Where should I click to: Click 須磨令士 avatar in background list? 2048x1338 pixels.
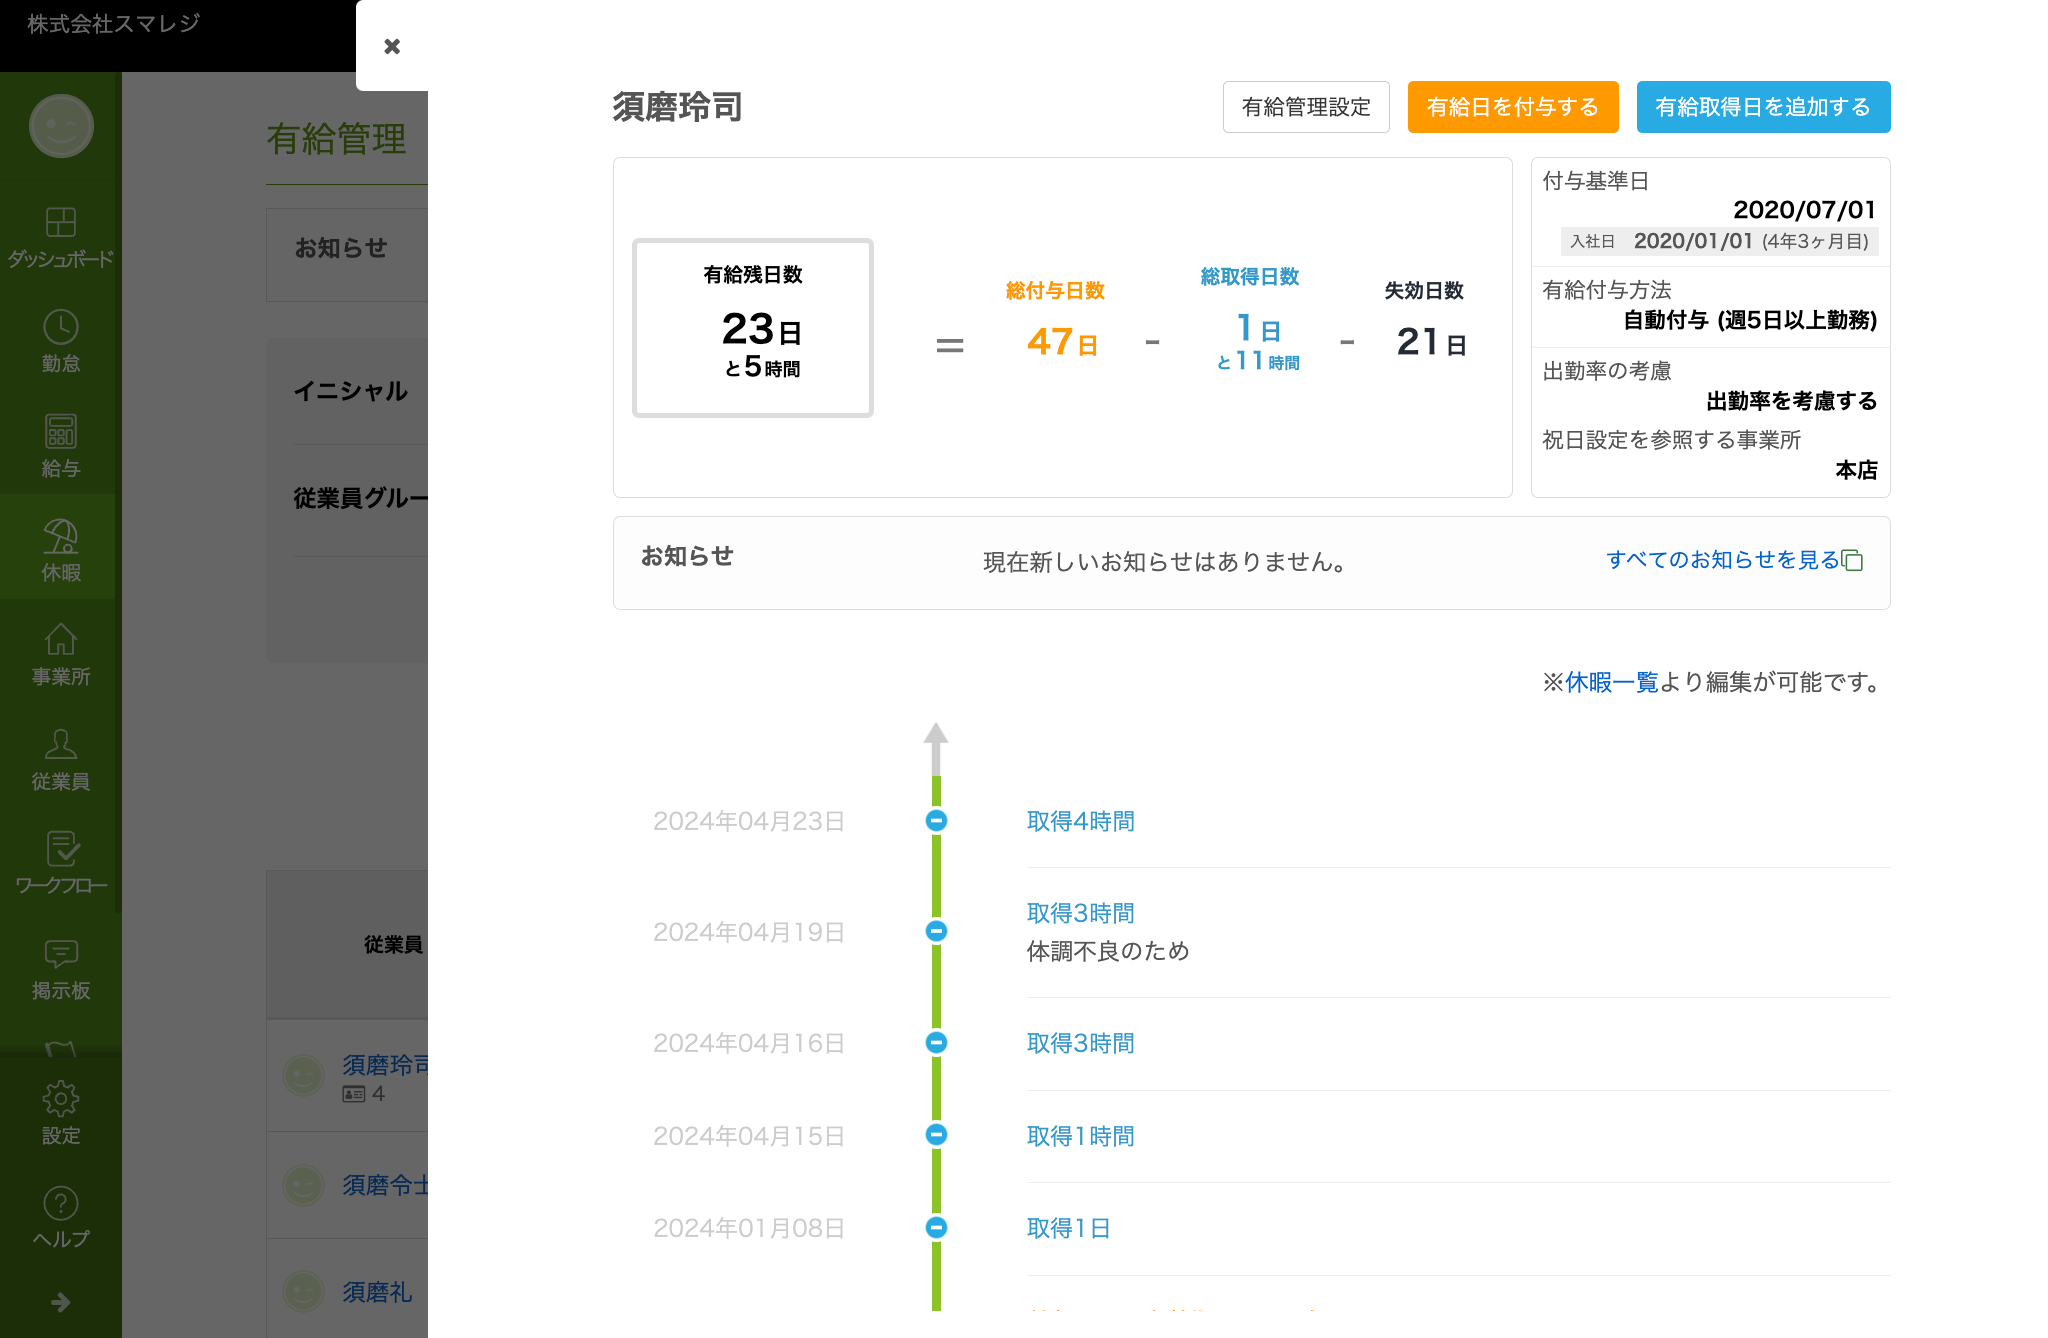[x=303, y=1185]
